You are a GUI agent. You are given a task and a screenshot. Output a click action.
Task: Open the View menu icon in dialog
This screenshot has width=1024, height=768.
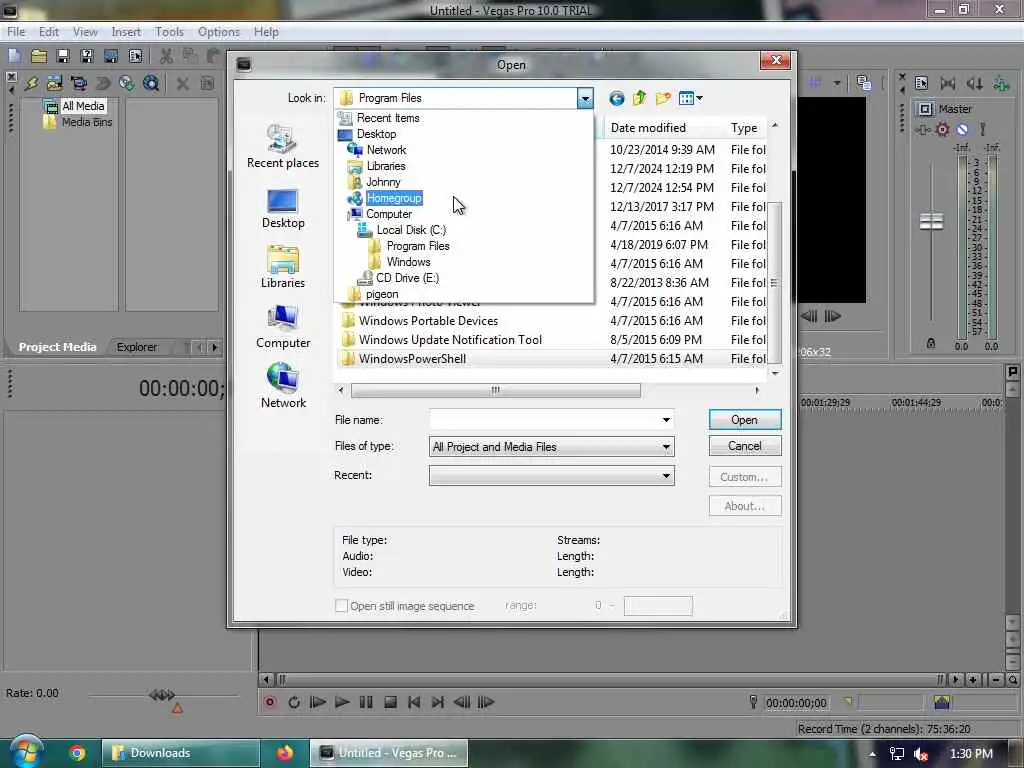pos(690,99)
